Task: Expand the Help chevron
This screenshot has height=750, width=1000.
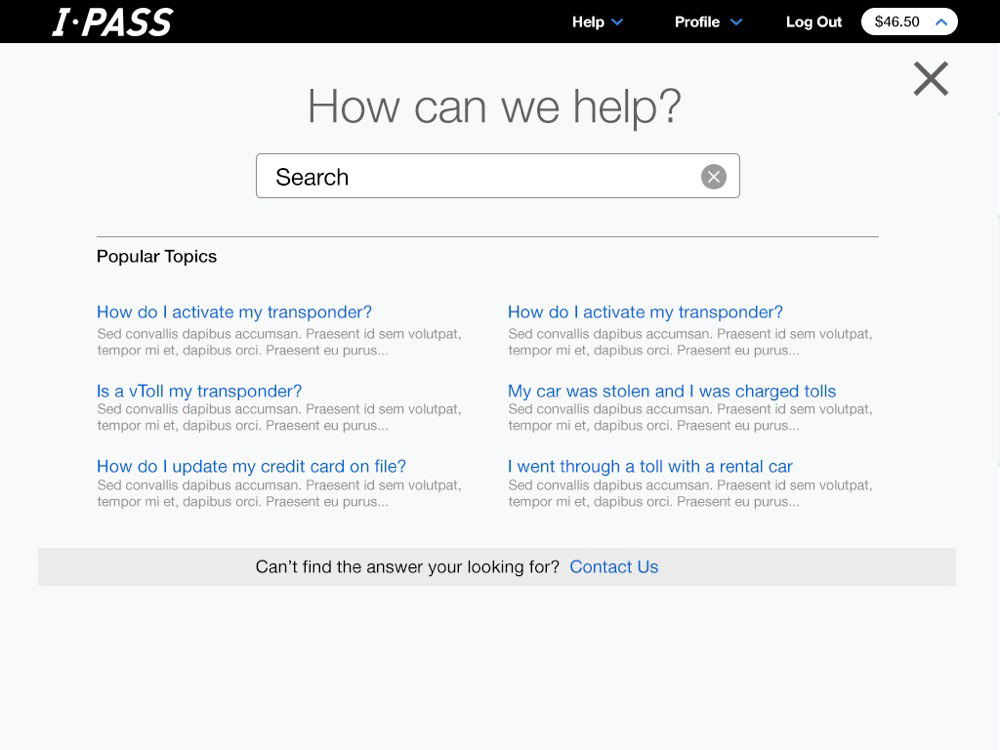Action: (617, 22)
